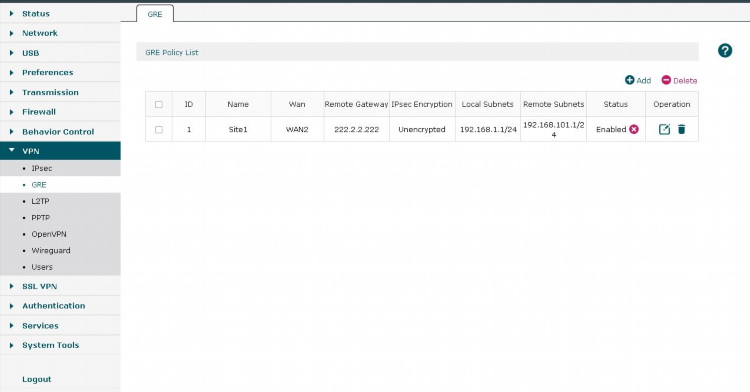The height and width of the screenshot is (392, 750).
Task: Open the IPsec VPN page
Action: pos(42,168)
